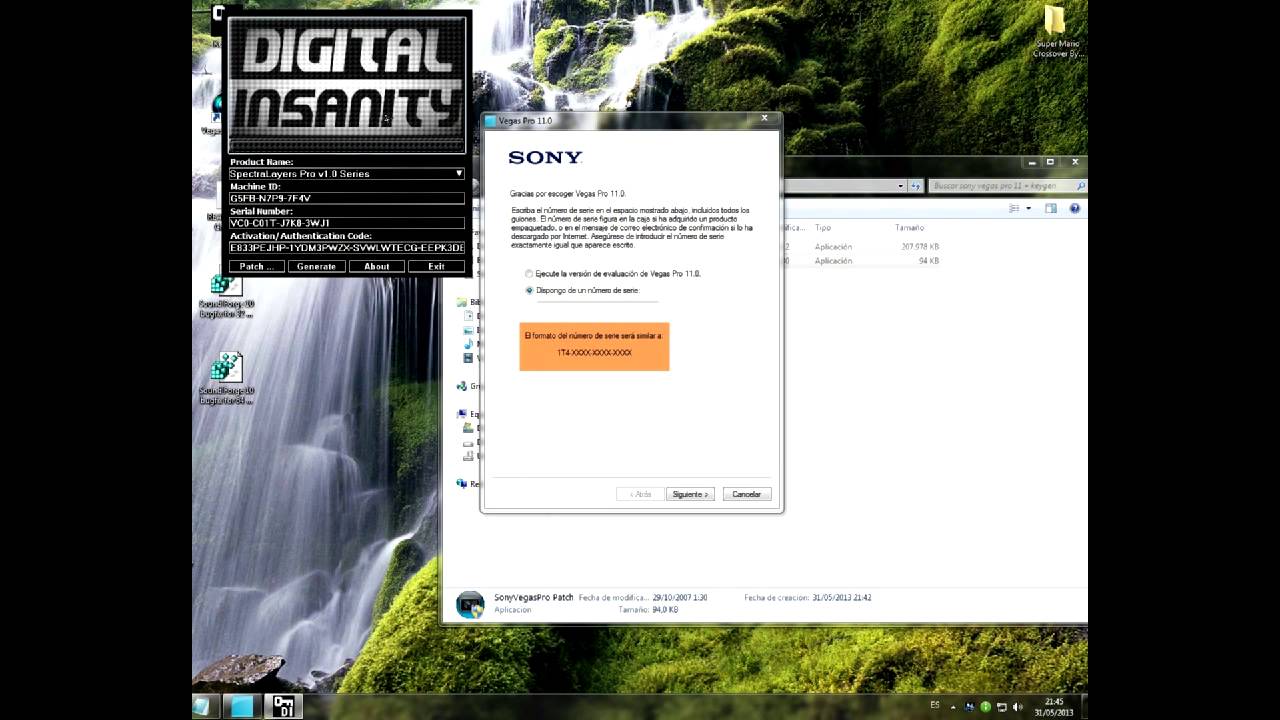Click the blue help icon in Explorer

coord(1075,208)
